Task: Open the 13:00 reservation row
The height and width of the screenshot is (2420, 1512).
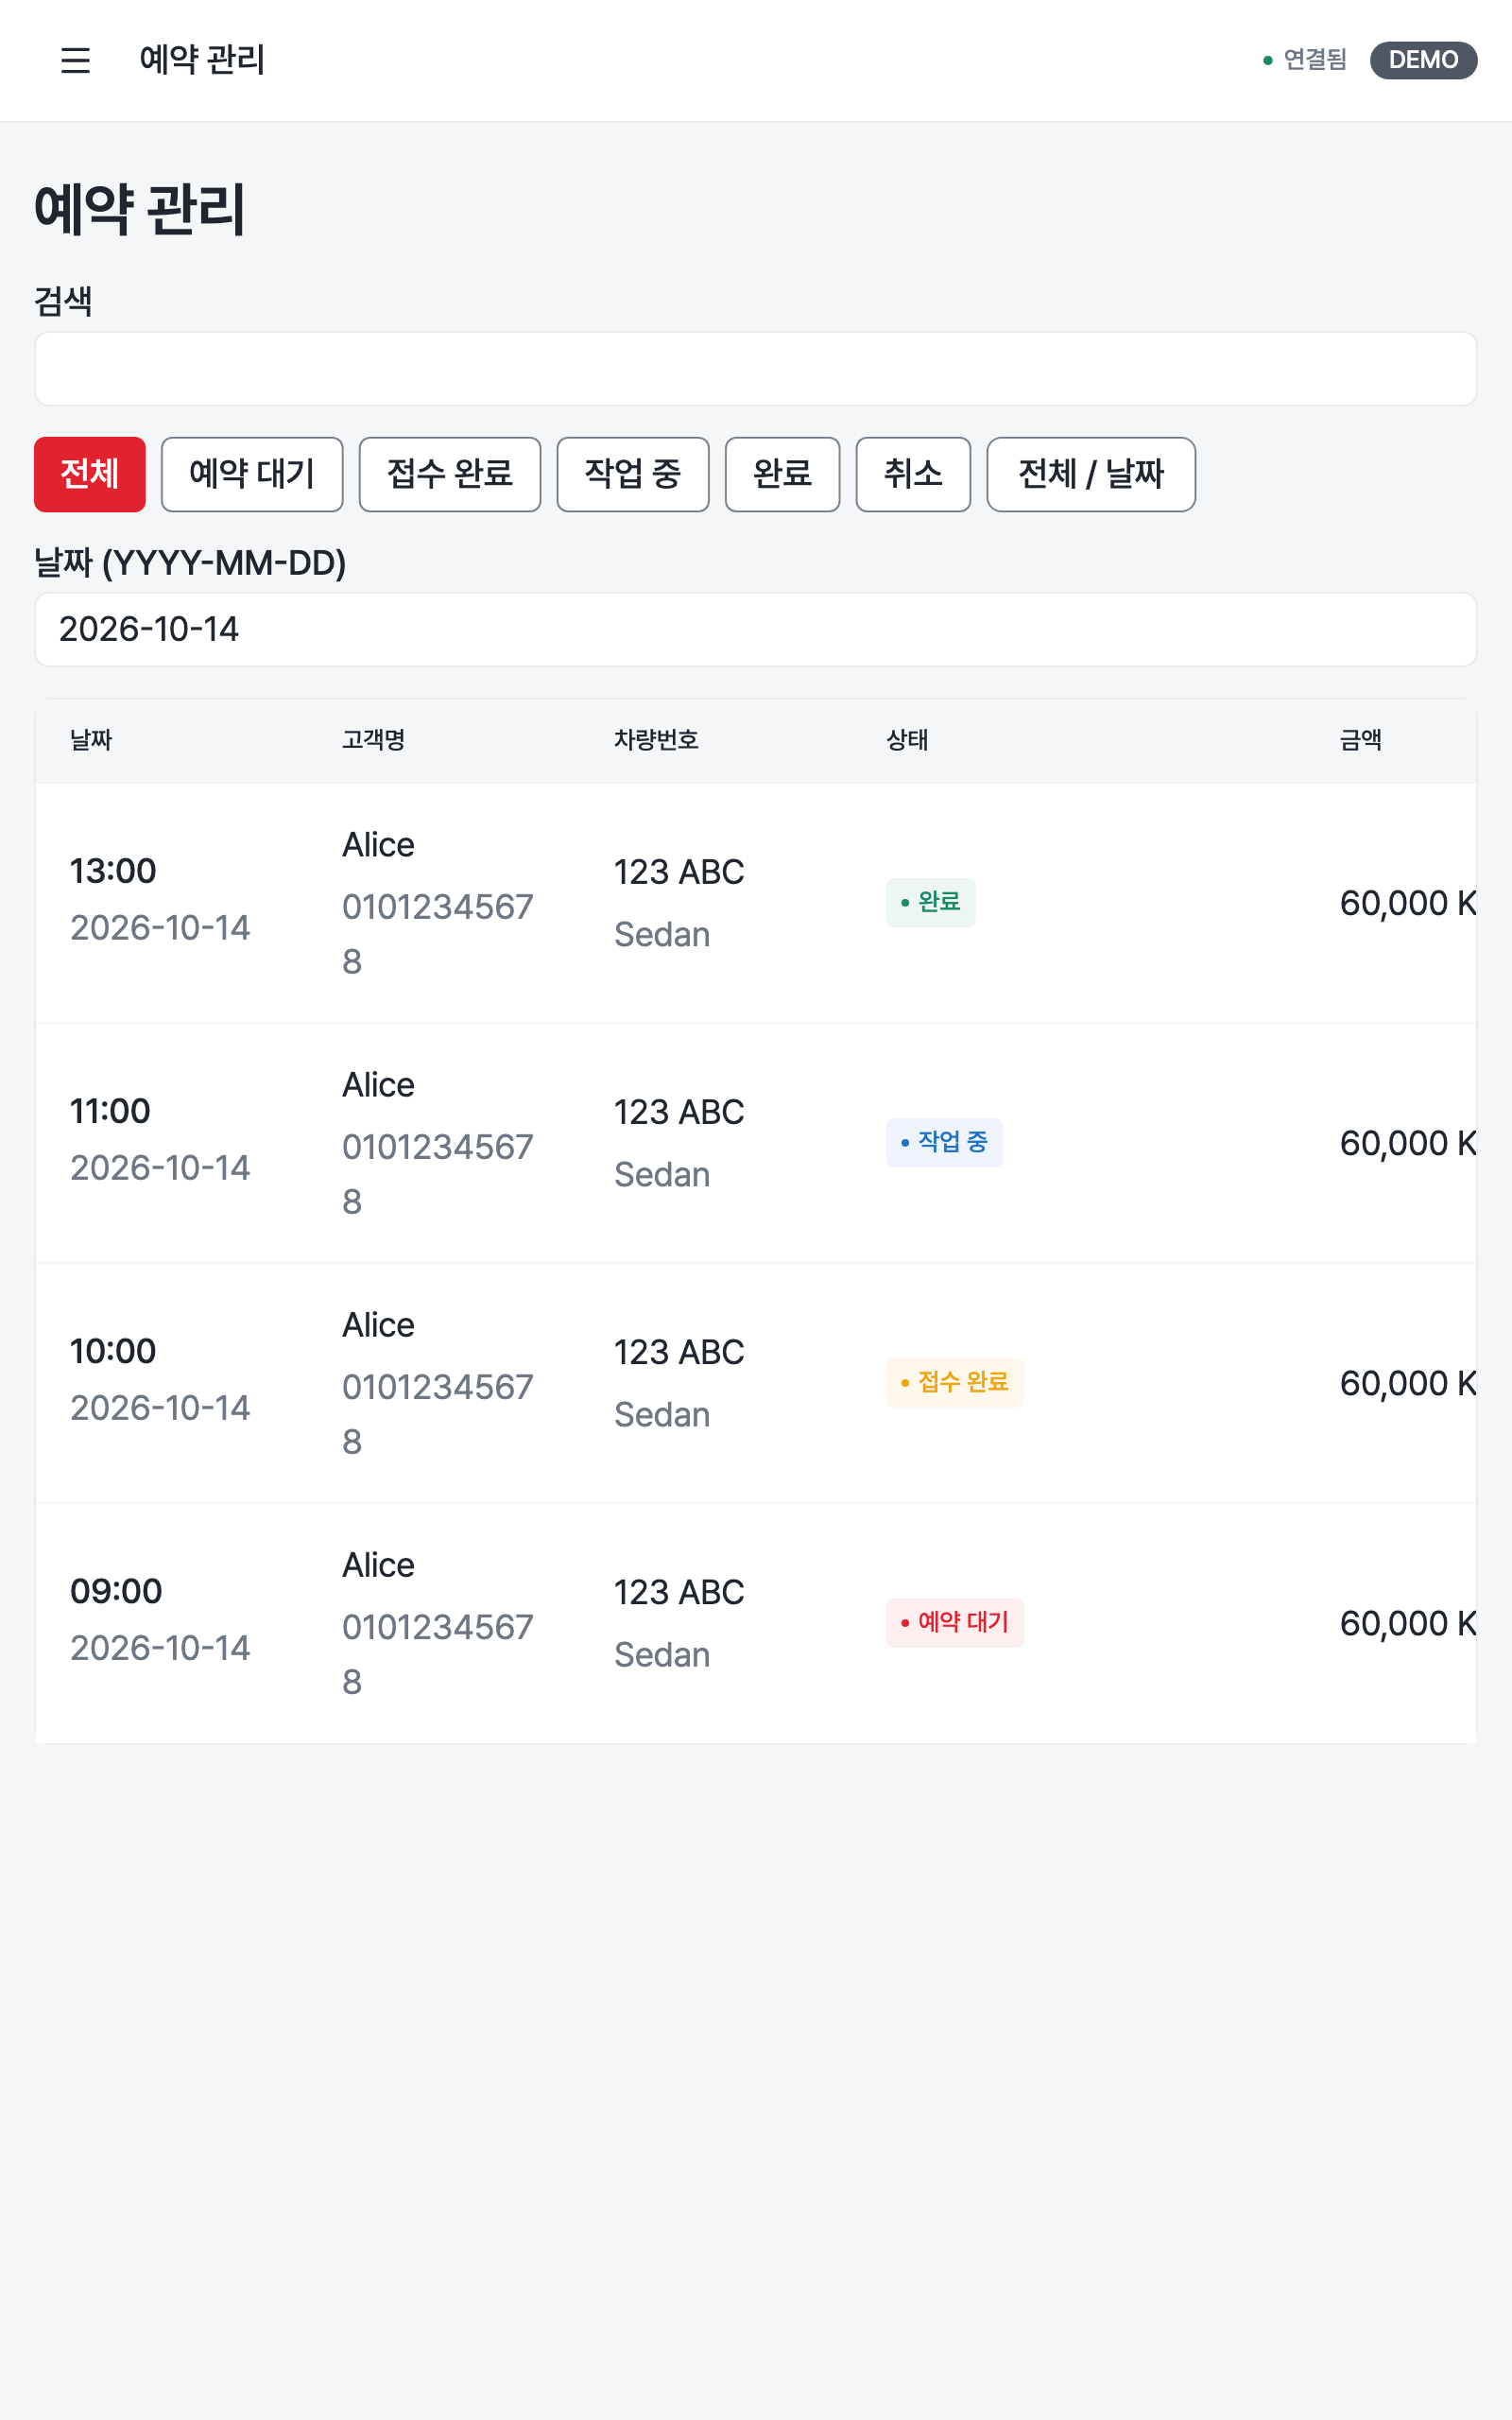Action: 756,903
